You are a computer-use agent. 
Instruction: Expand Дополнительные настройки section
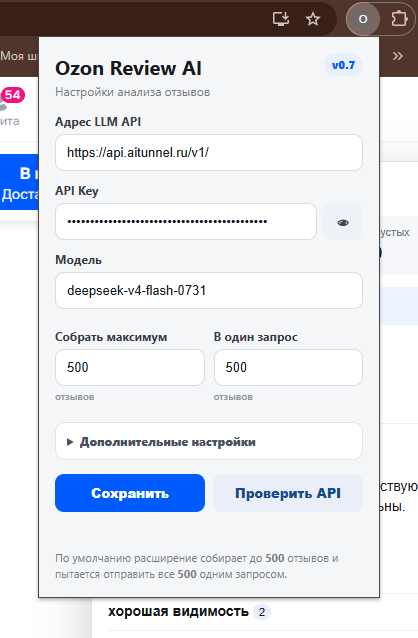pyautogui.click(x=209, y=441)
